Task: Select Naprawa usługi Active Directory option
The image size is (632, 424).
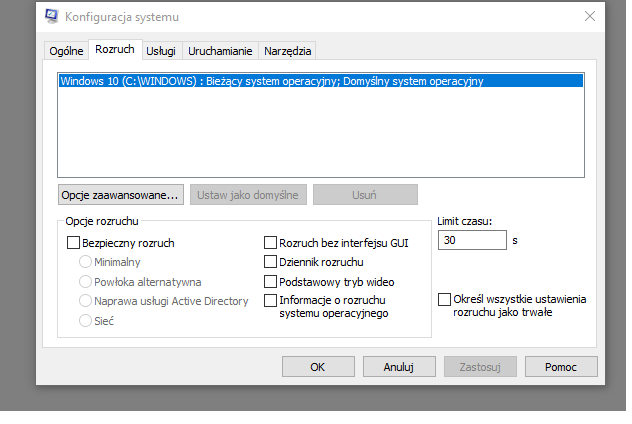Action: (85, 301)
